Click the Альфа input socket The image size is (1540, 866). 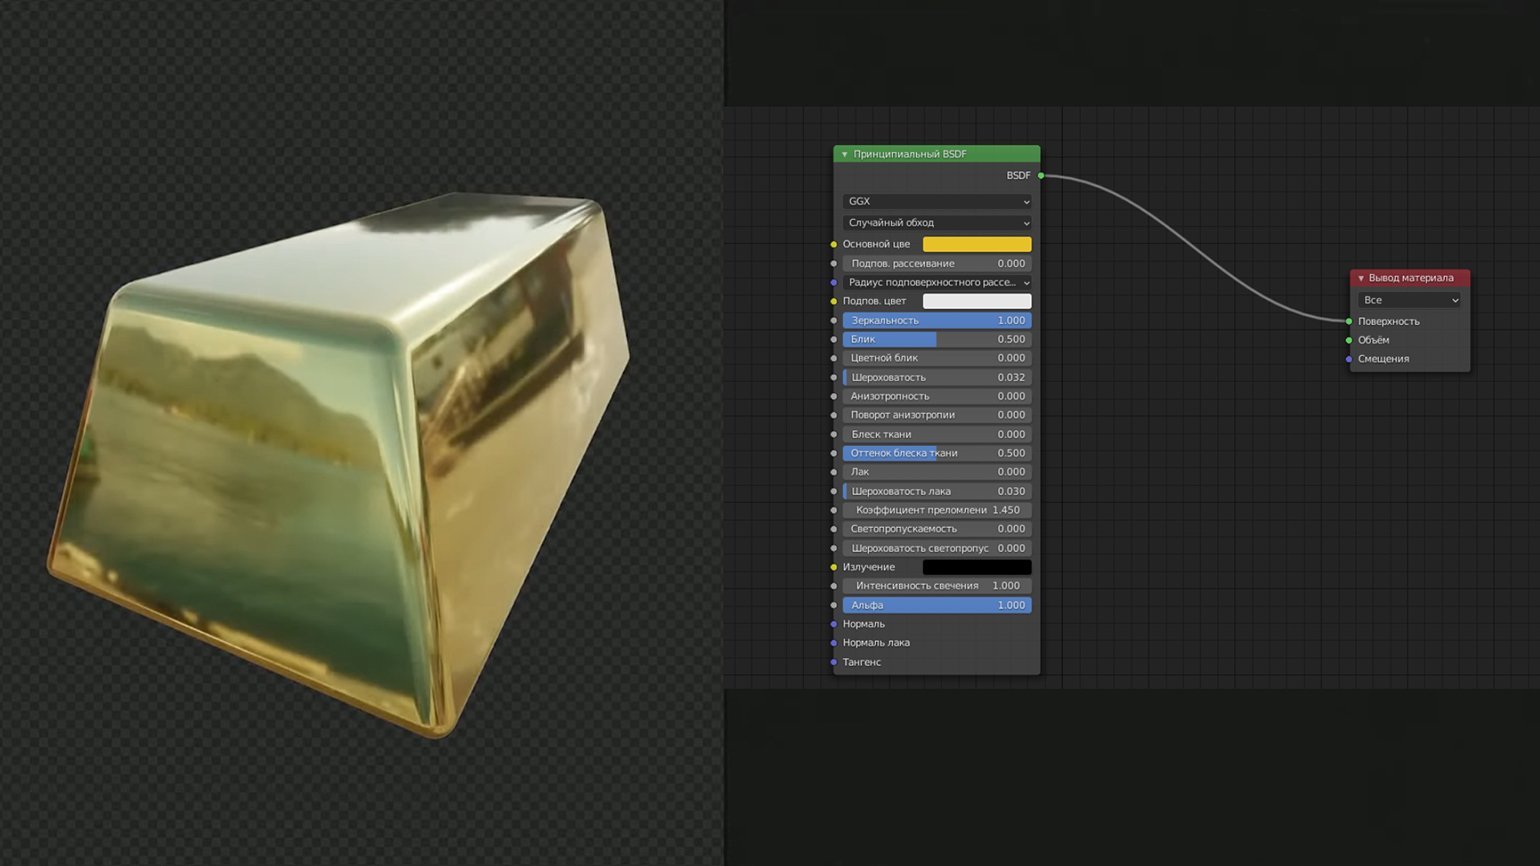tap(834, 605)
